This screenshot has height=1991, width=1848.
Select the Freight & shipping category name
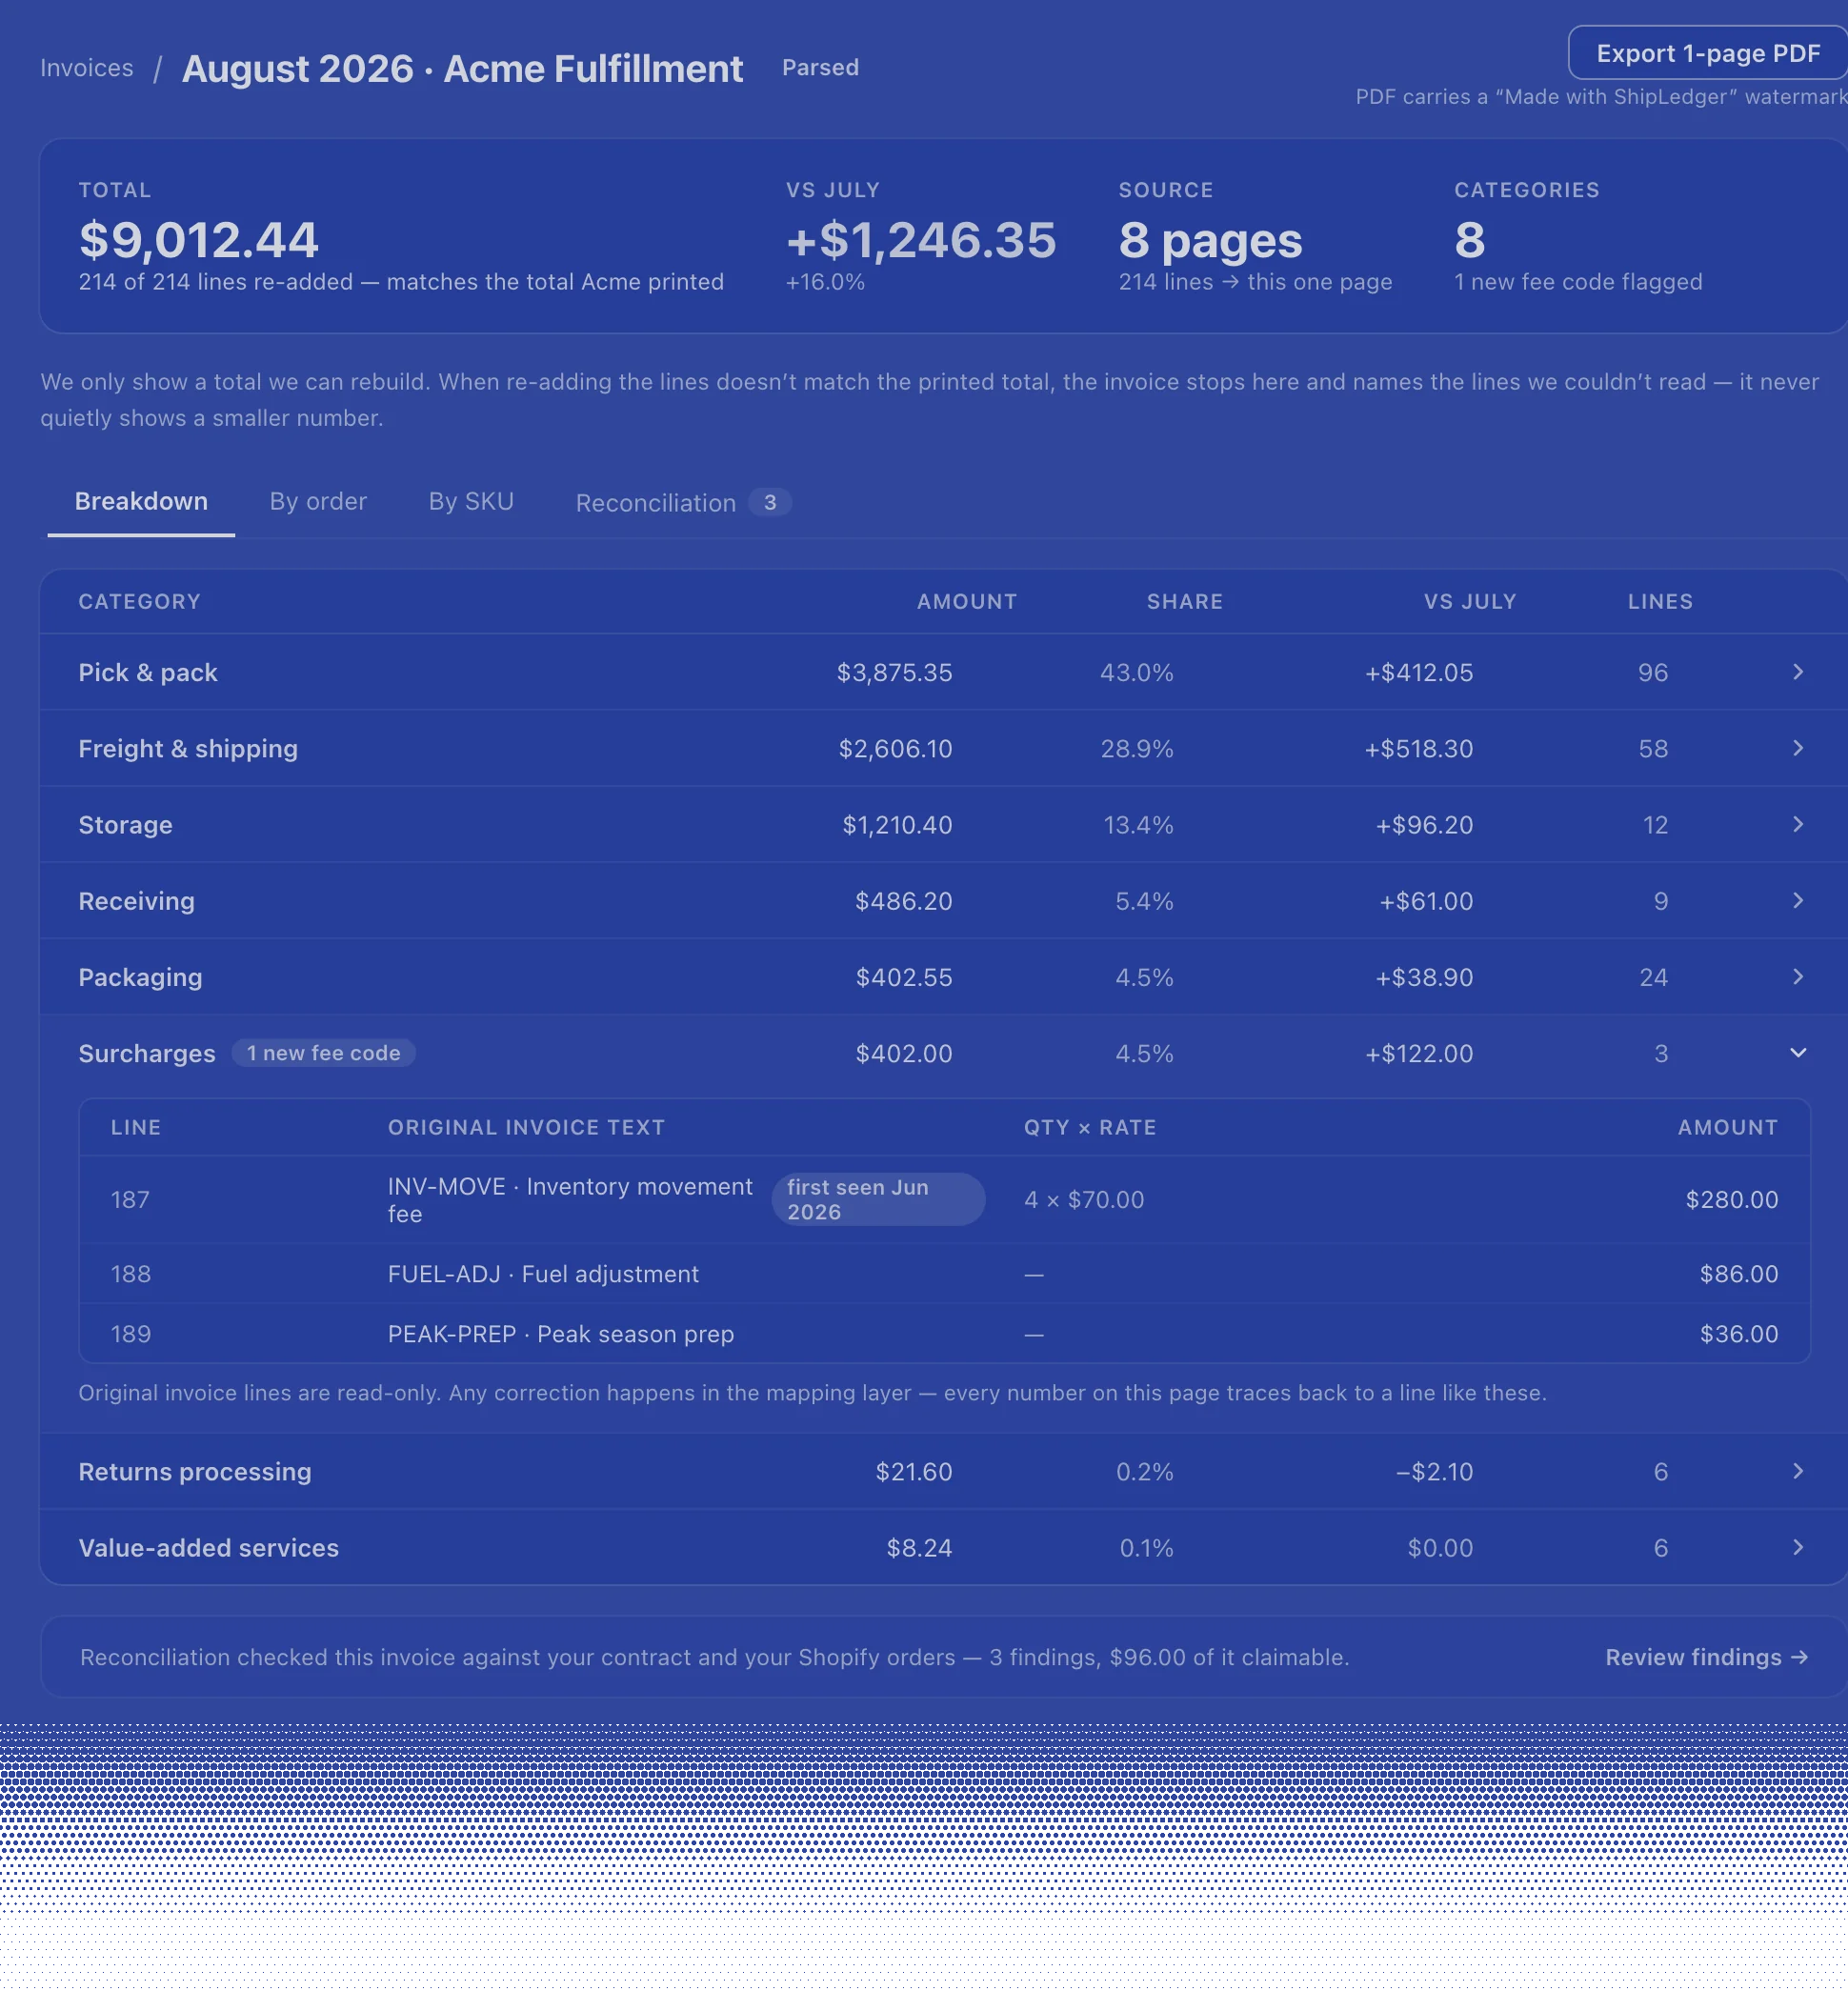pyautogui.click(x=188, y=748)
